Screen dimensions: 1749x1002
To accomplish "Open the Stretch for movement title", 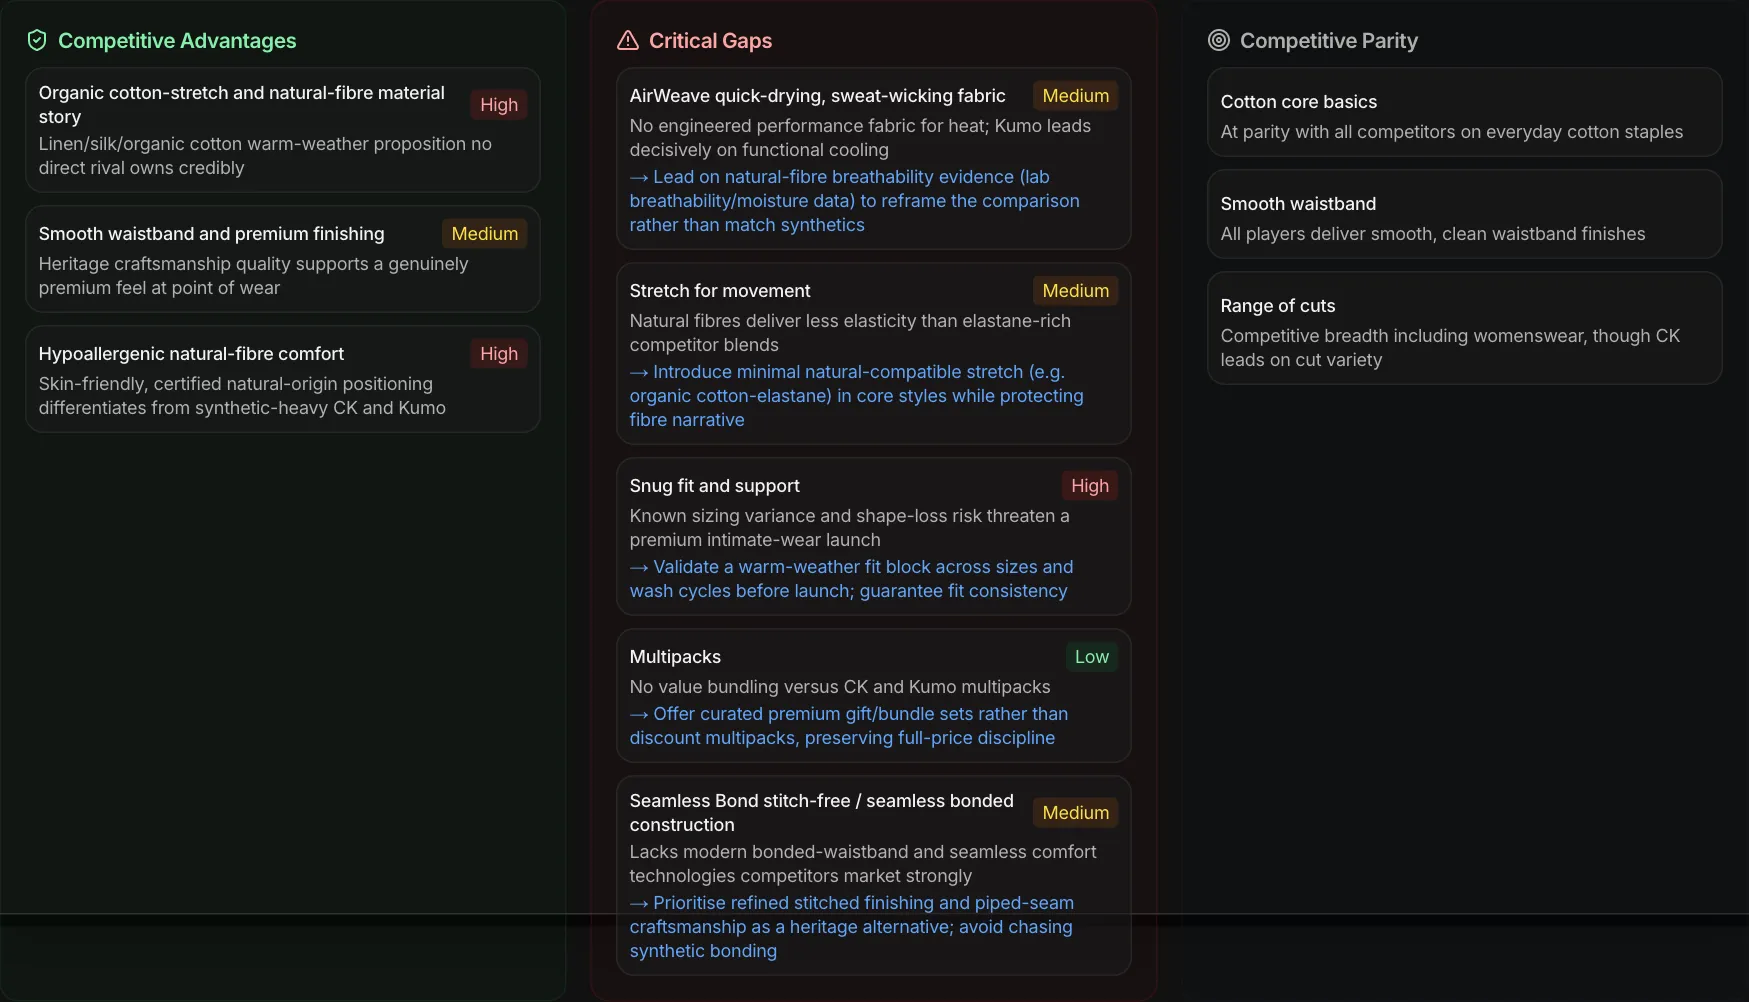I will coord(720,291).
